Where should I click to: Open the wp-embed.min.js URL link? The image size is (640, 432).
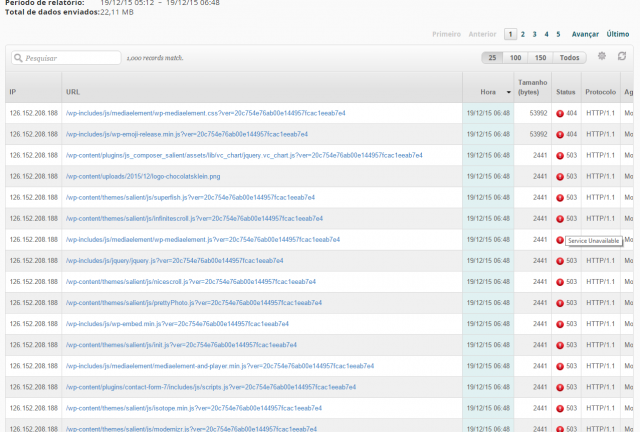[x=177, y=324]
